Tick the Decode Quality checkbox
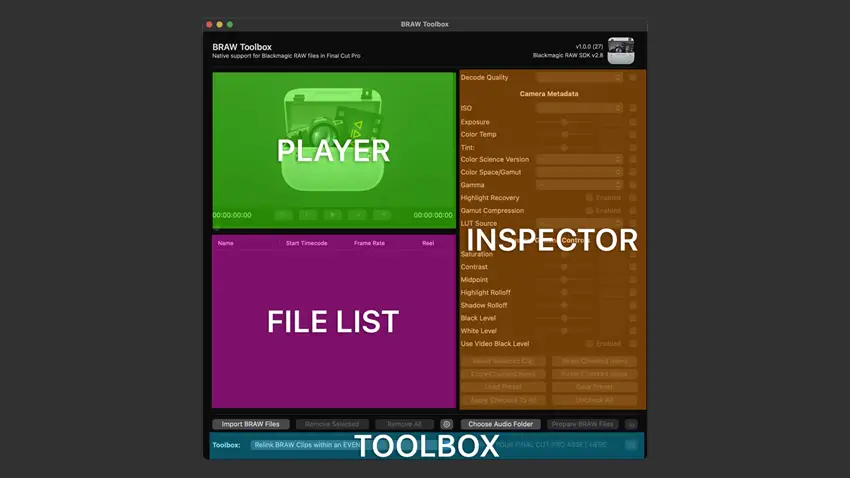Viewport: 850px width, 478px height. 633,77
